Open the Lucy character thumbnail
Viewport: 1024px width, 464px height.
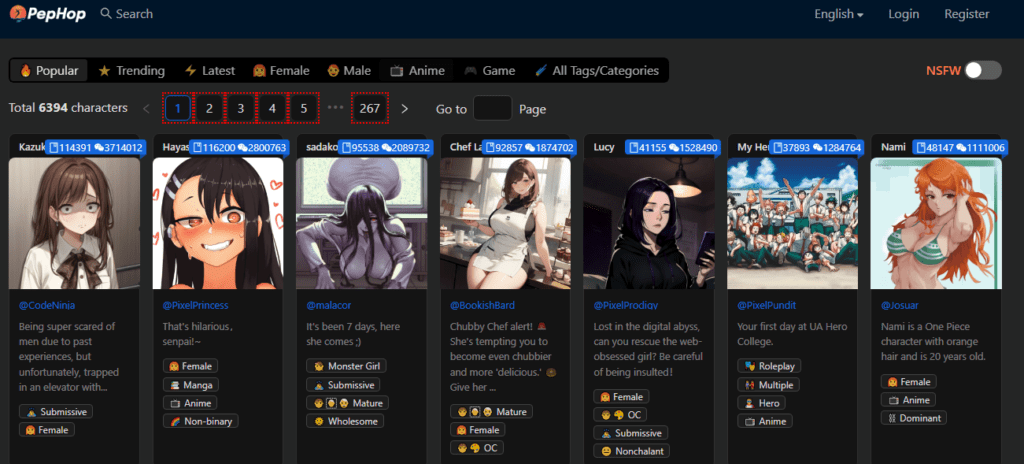648,223
